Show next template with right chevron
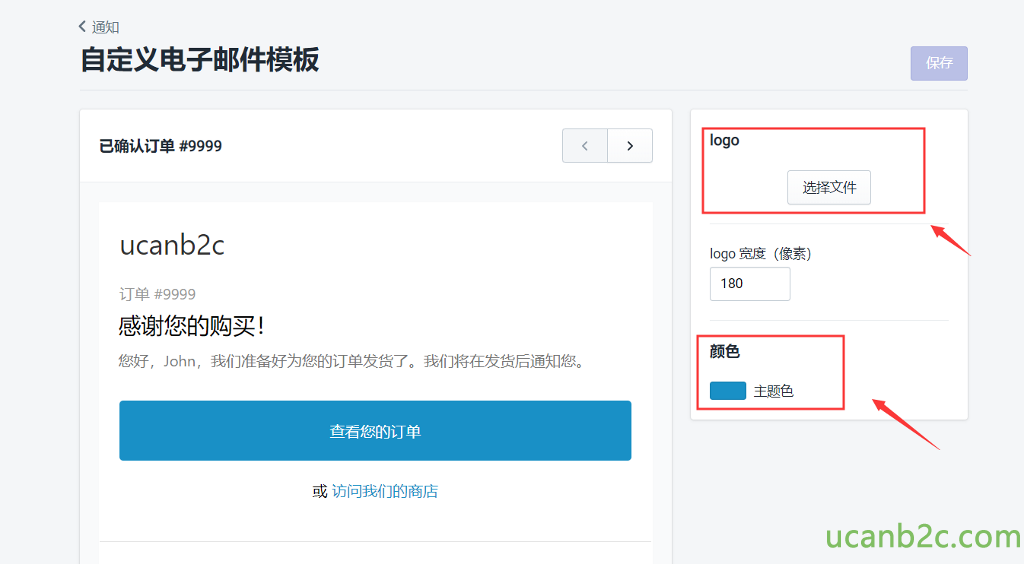Screen dimensions: 1024x564 (630, 146)
